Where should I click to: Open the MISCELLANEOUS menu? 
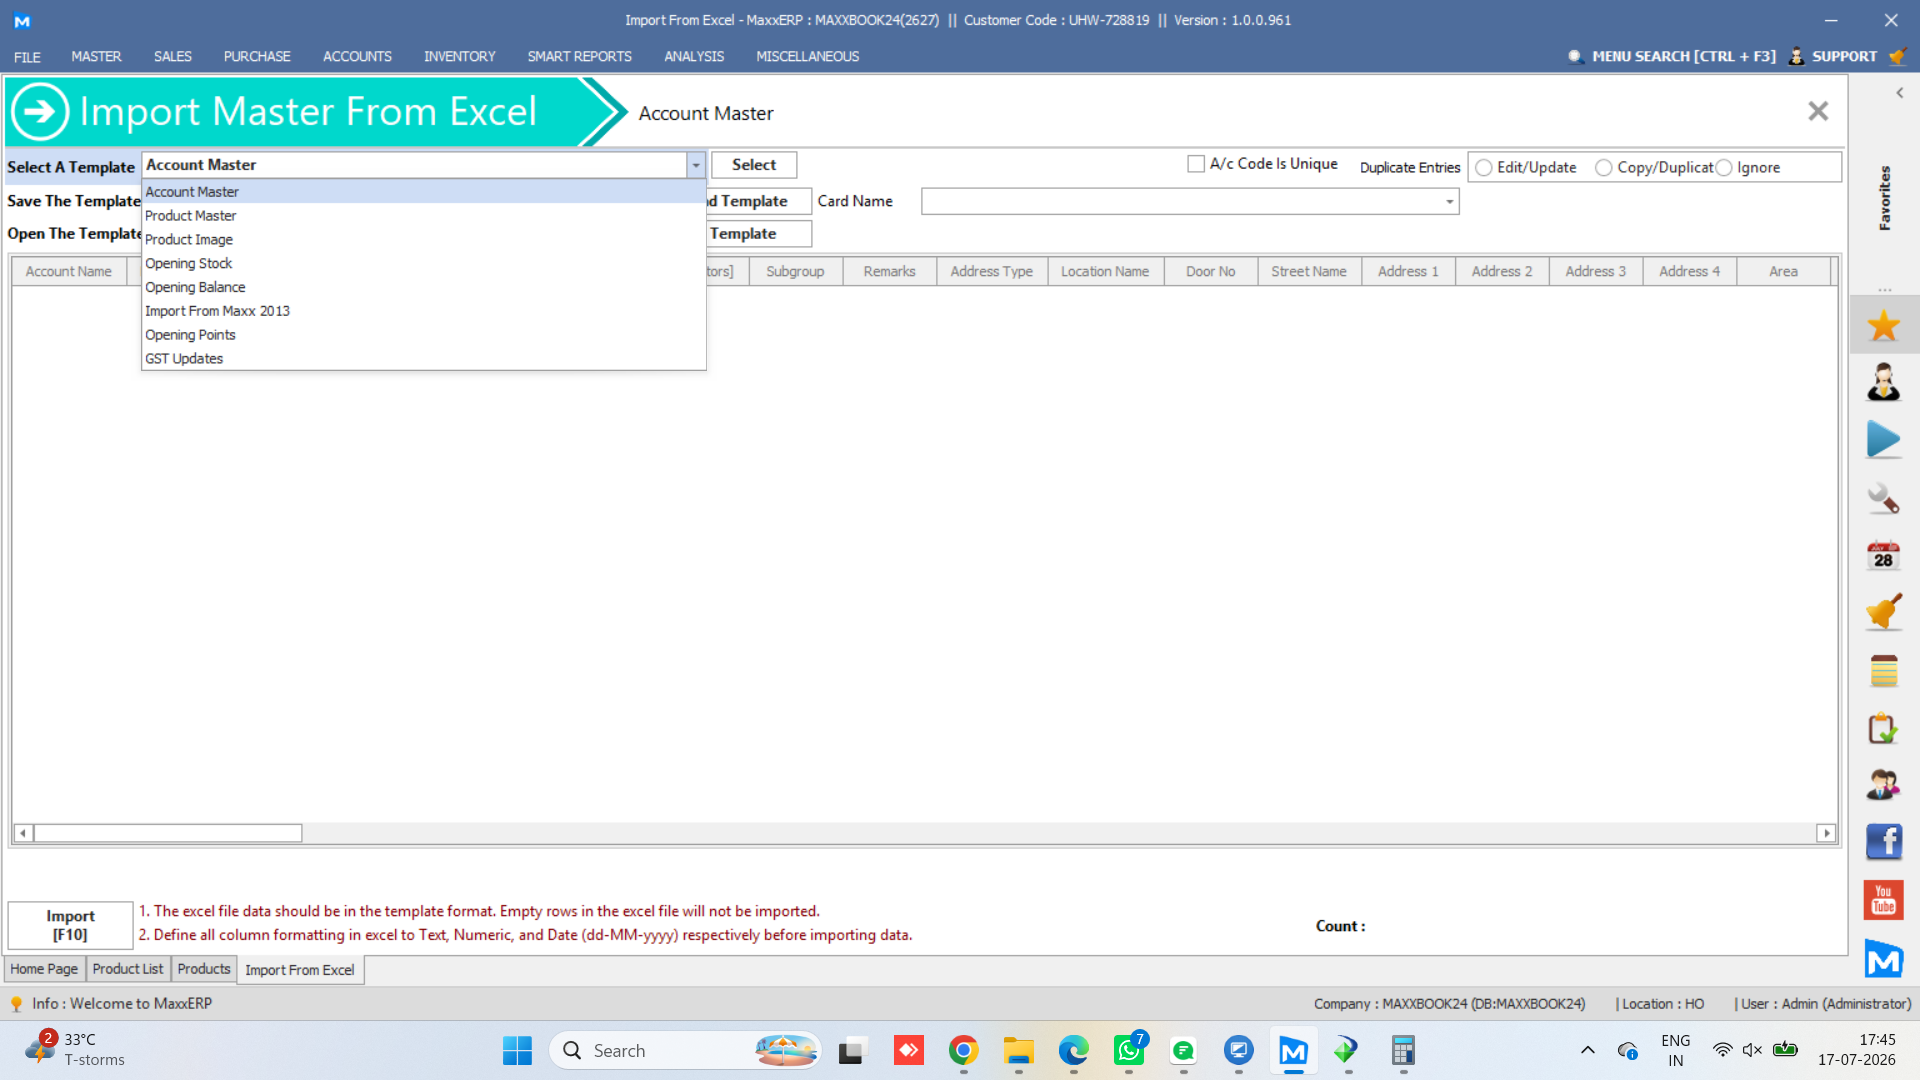click(807, 56)
